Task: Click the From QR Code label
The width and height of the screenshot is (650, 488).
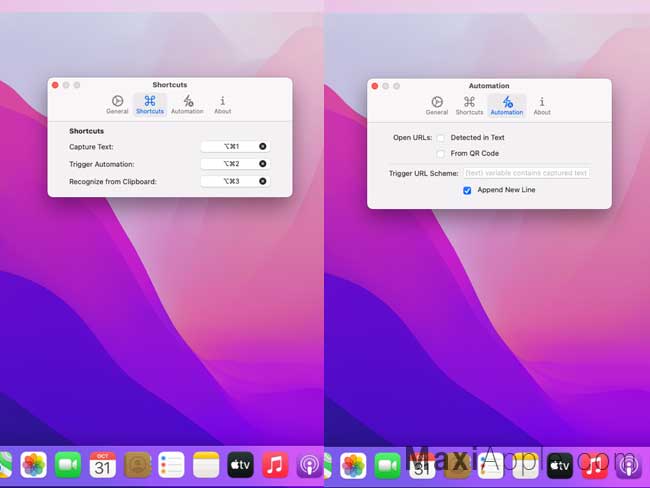Action: pyautogui.click(x=475, y=153)
